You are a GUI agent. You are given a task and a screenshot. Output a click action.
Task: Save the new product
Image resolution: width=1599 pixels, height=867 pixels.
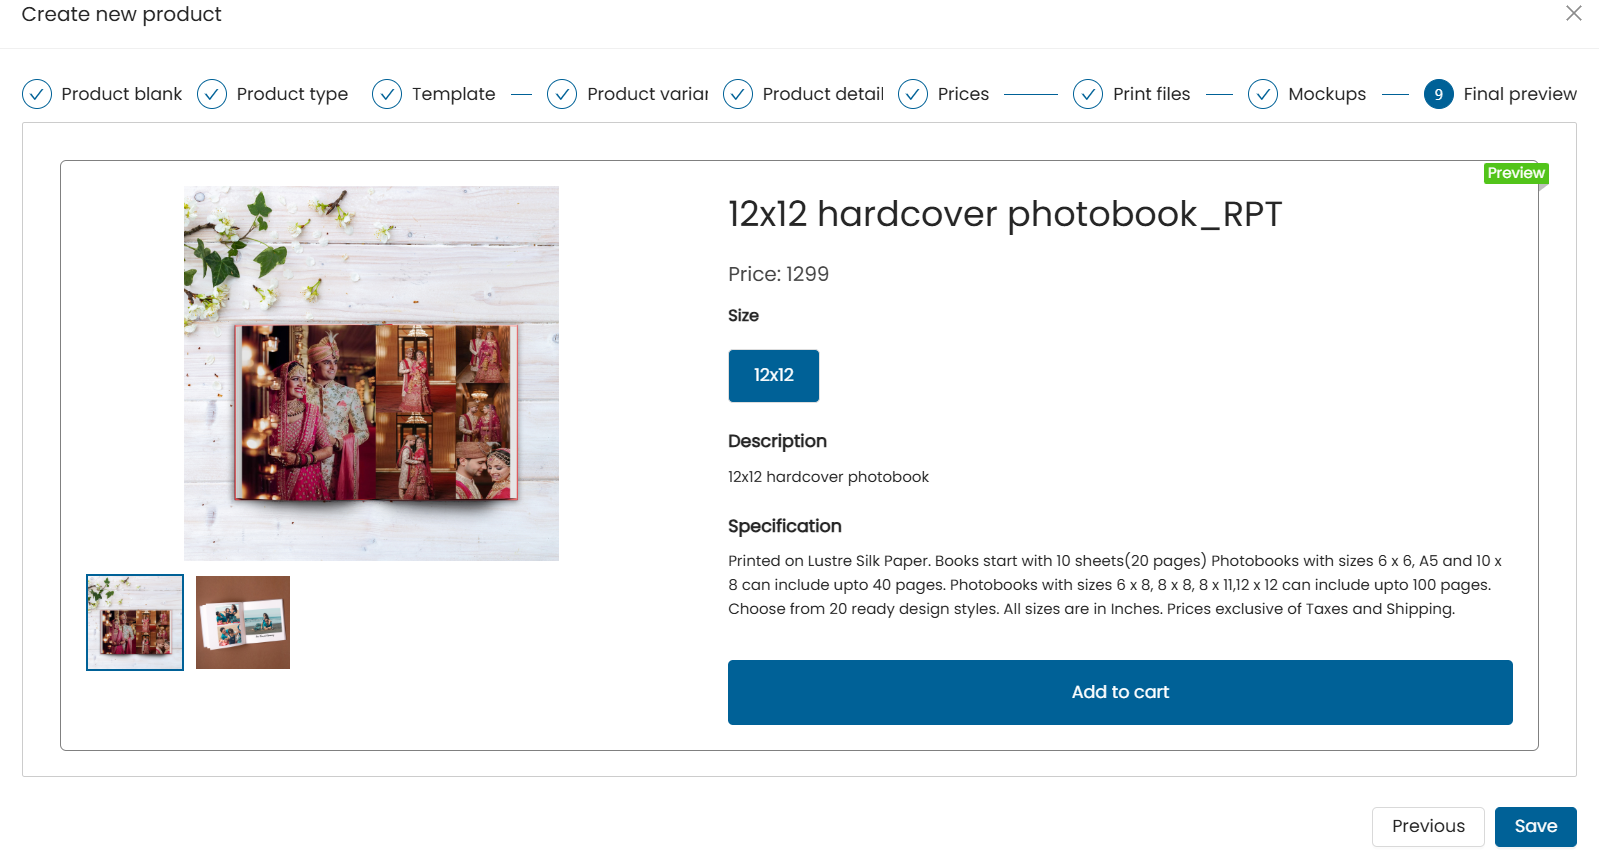[1536, 827]
